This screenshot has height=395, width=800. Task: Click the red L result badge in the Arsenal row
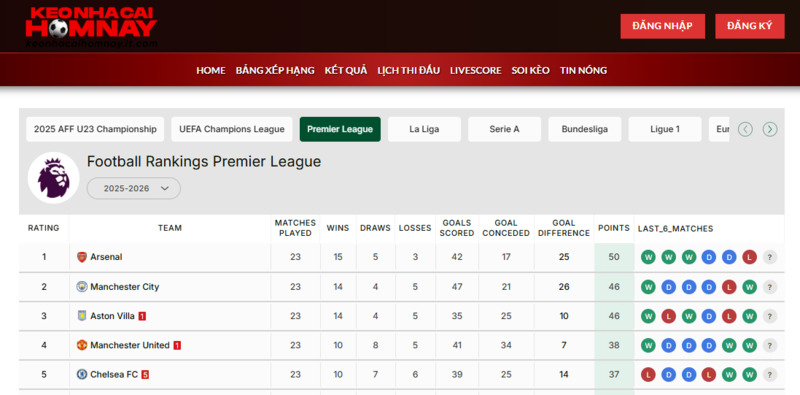749,257
